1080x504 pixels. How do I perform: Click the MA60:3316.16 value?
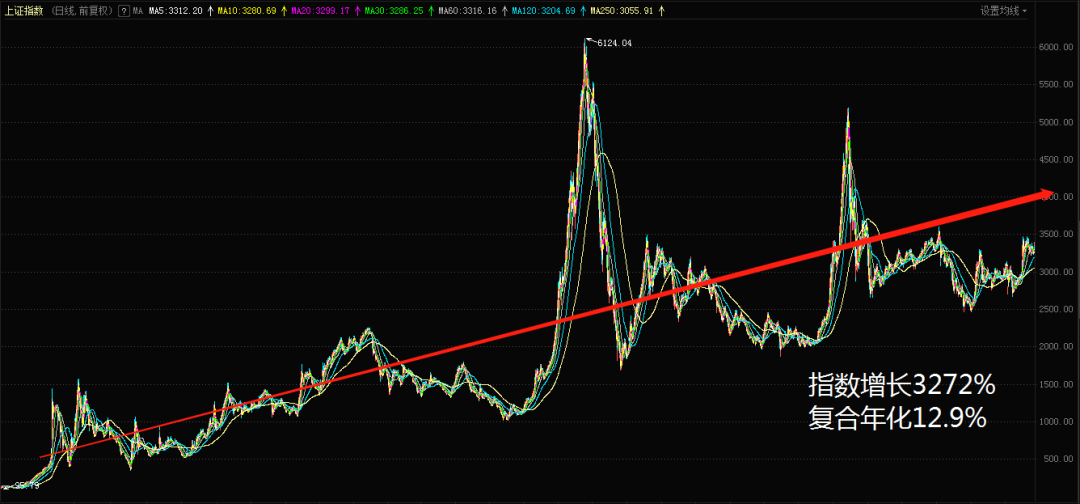coord(468,11)
